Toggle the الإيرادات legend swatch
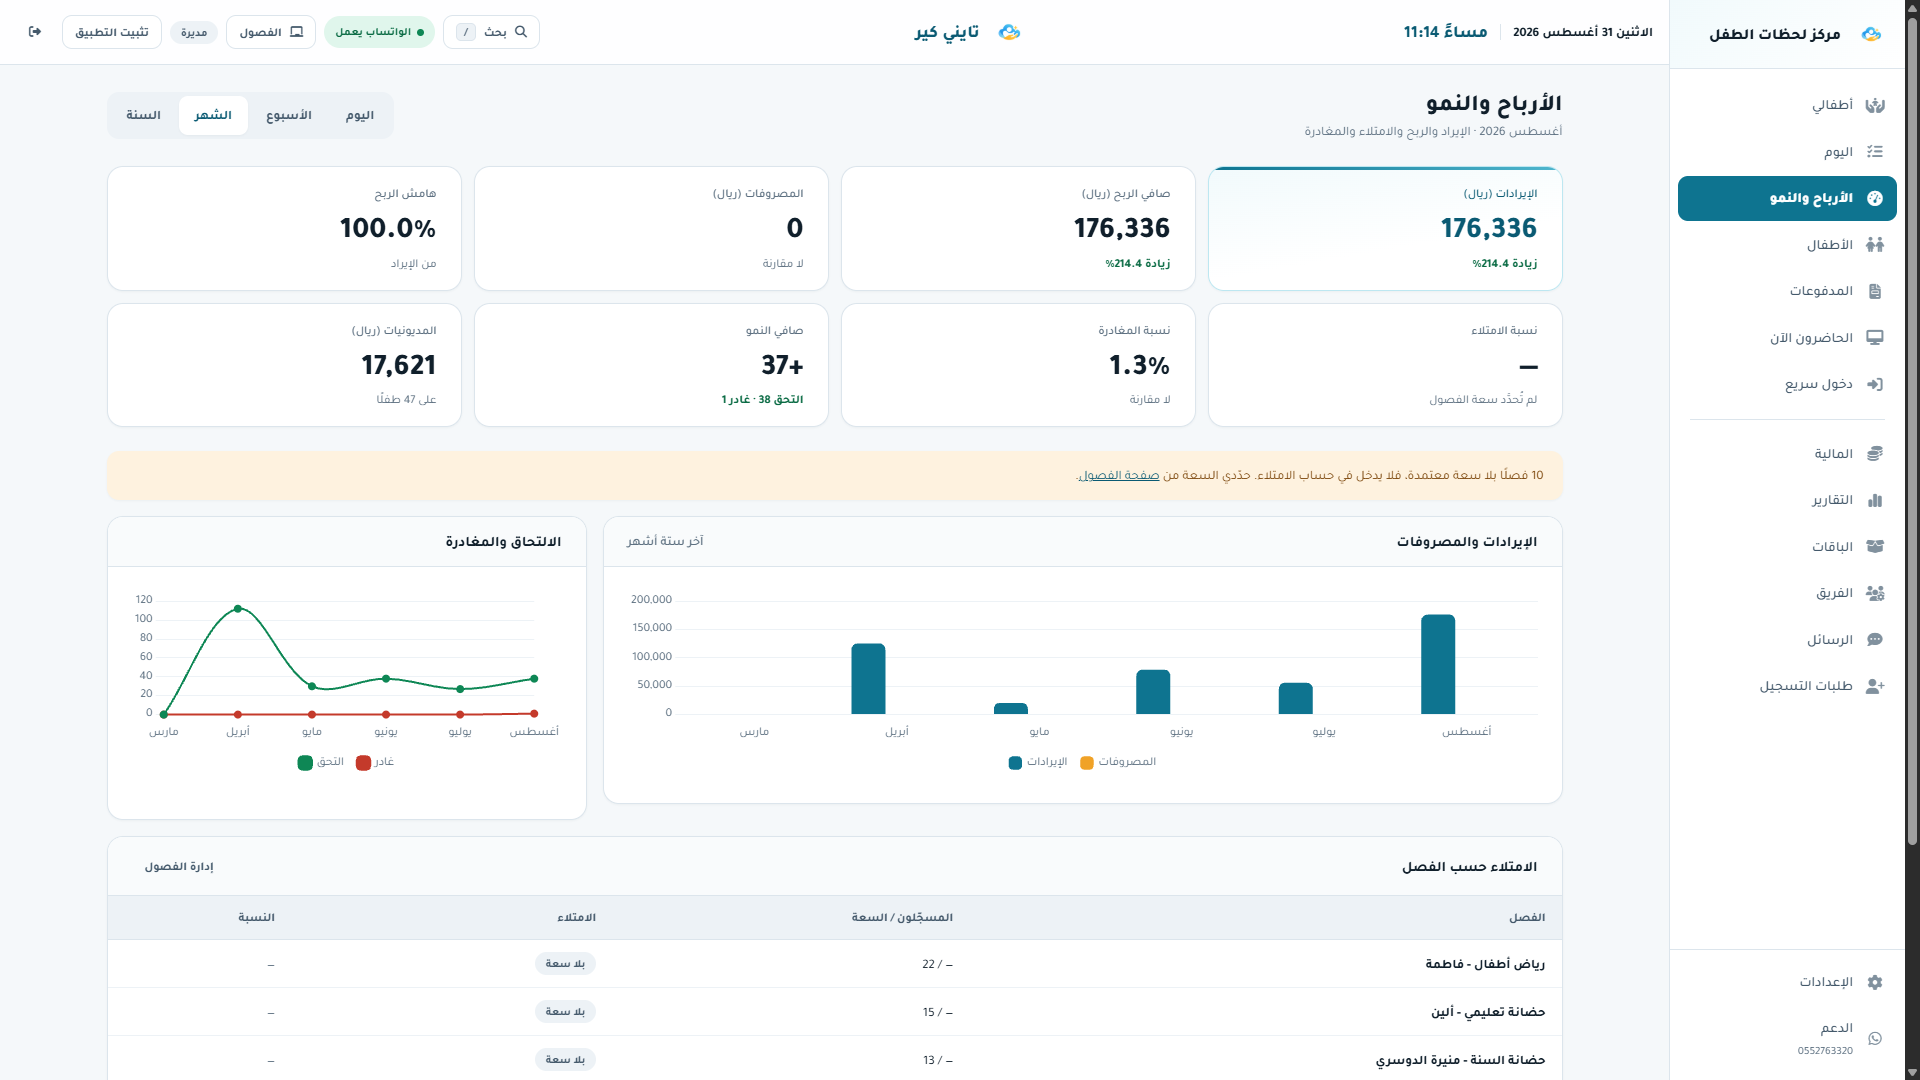Image resolution: width=1920 pixels, height=1080 pixels. (1015, 763)
